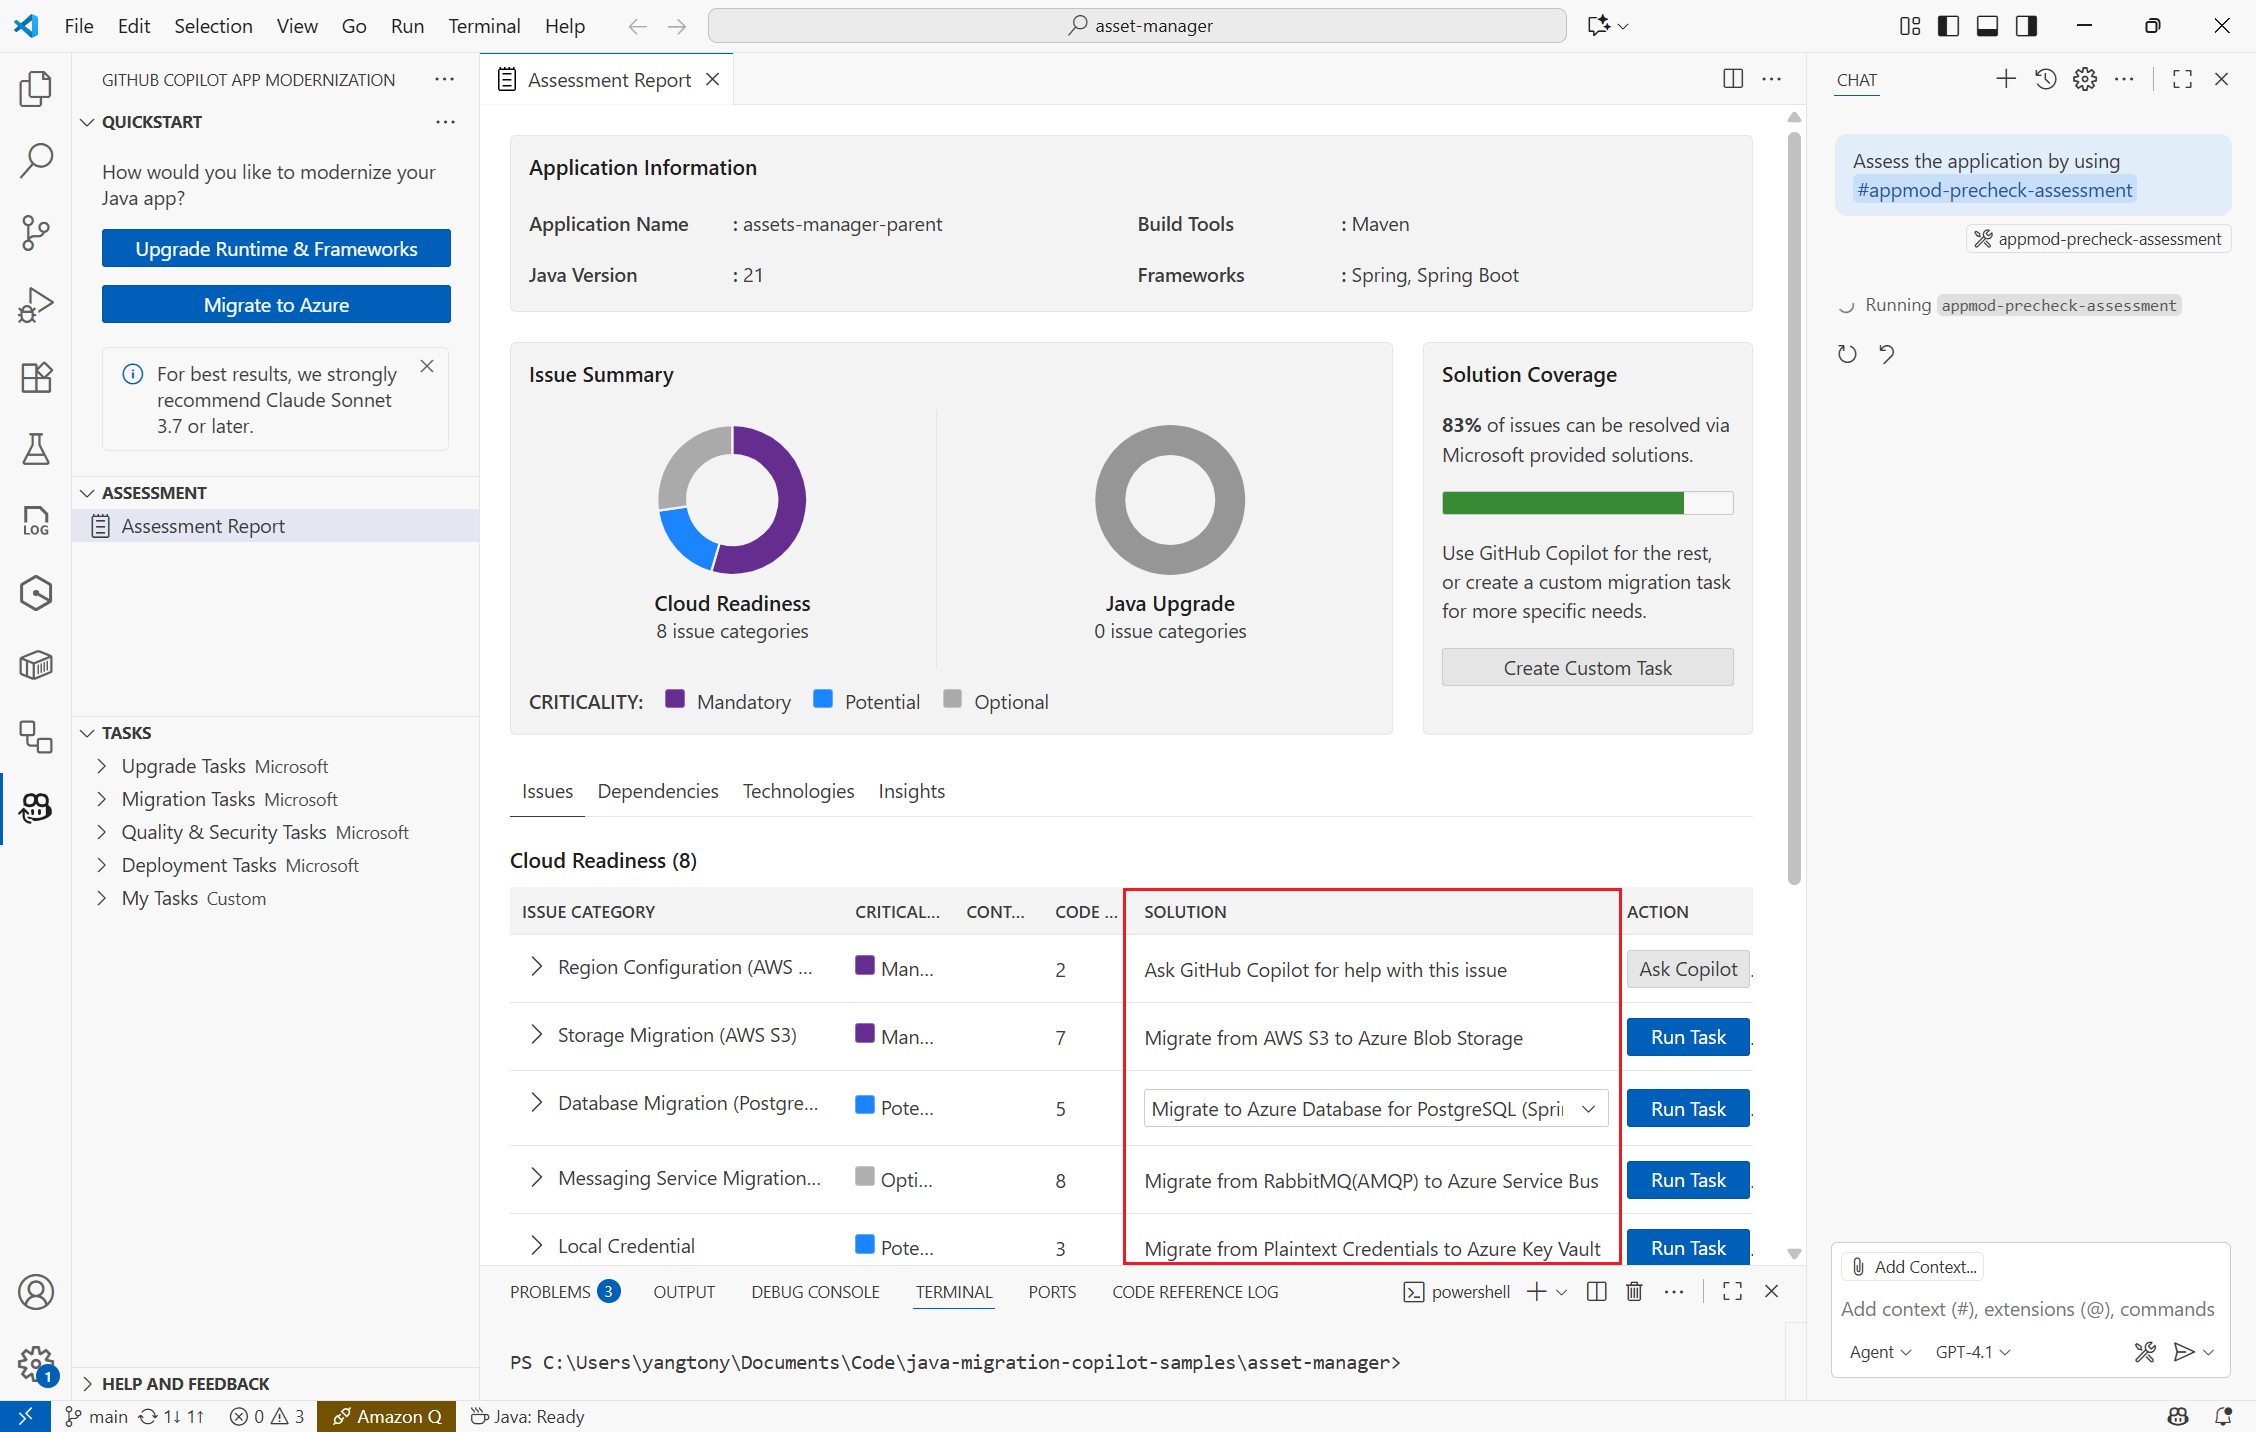
Task: Open chat history clock icon
Action: click(x=2045, y=79)
